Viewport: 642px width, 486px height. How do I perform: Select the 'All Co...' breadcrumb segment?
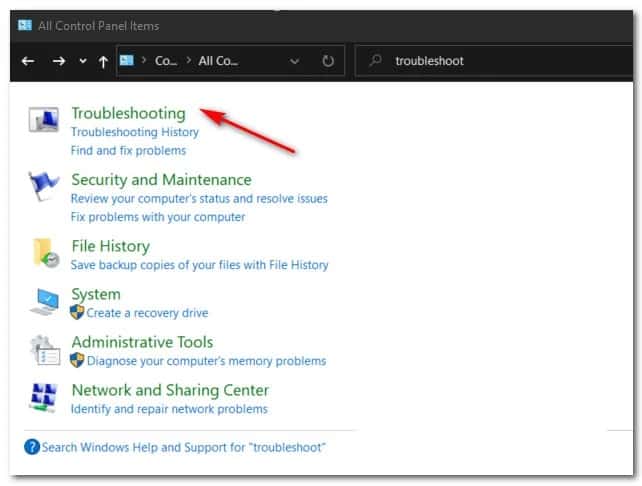[x=218, y=61]
